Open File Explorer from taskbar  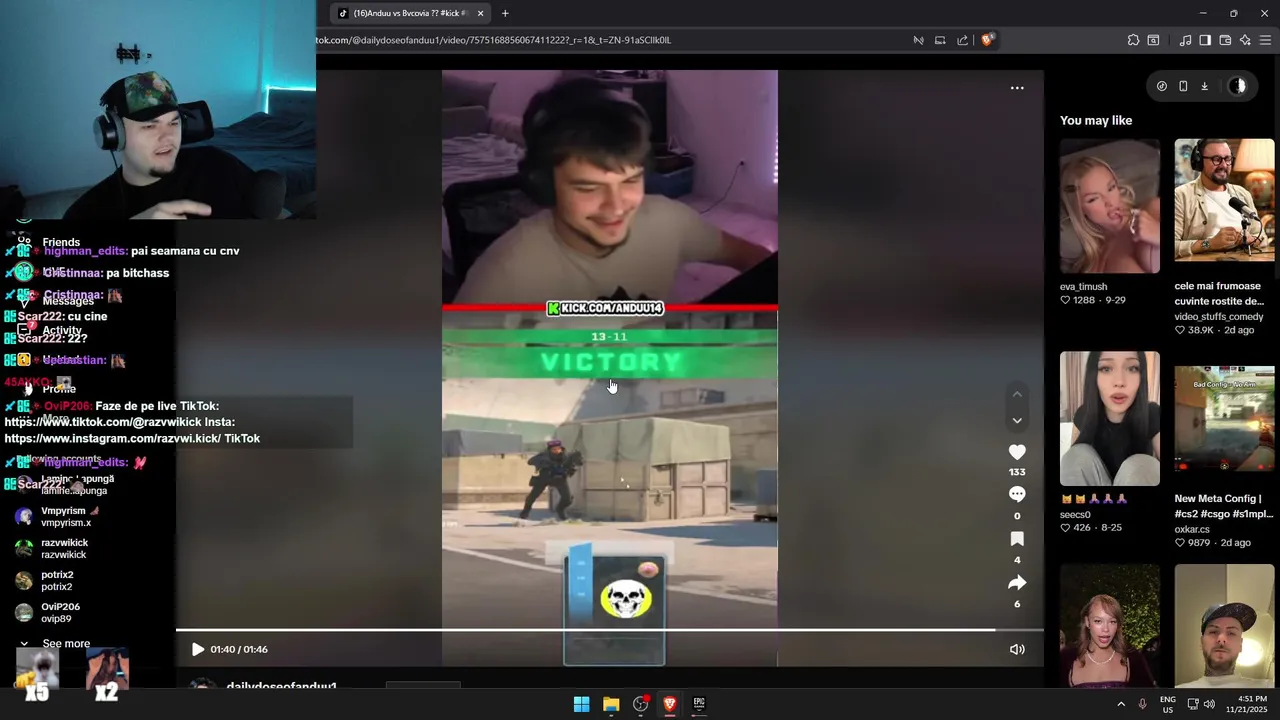pos(611,704)
